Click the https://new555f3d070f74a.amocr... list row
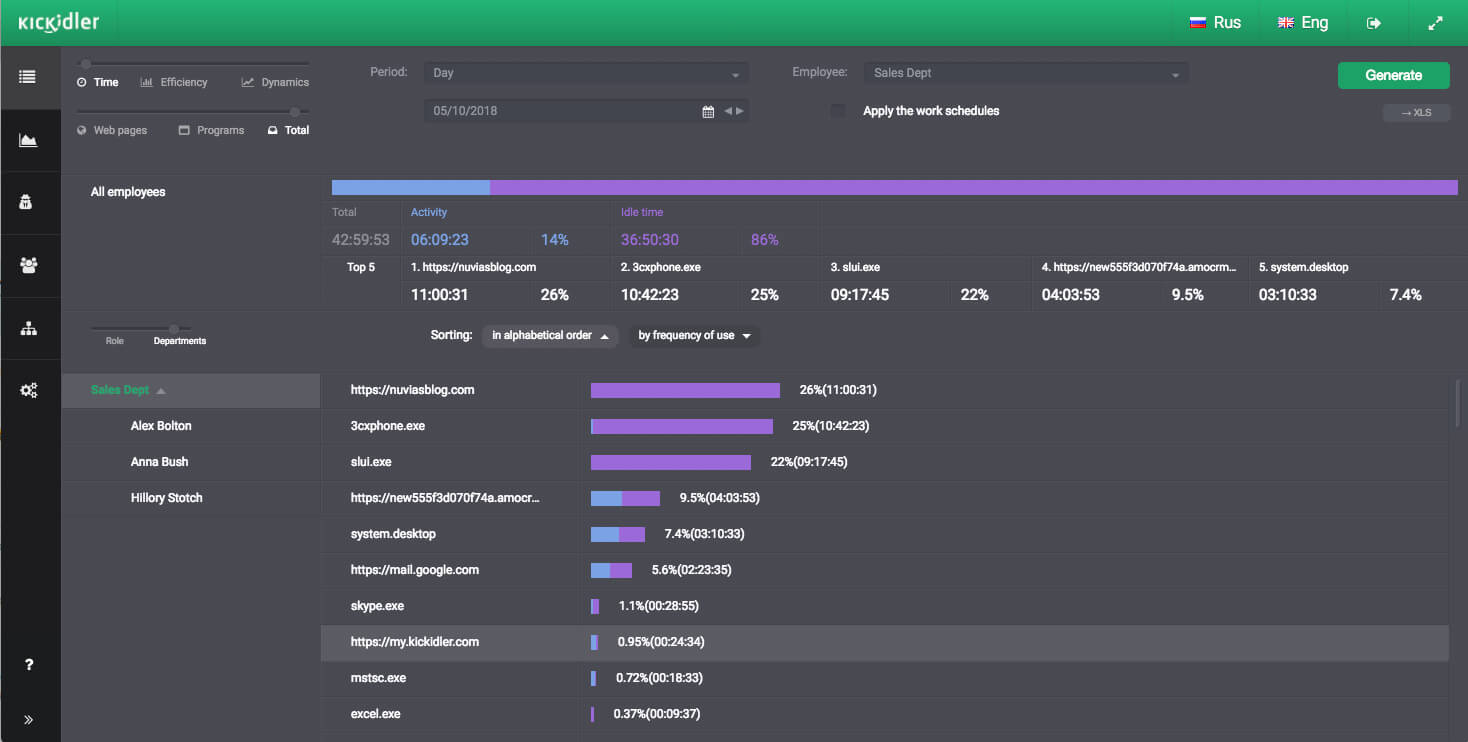Image resolution: width=1468 pixels, height=742 pixels. (884, 498)
